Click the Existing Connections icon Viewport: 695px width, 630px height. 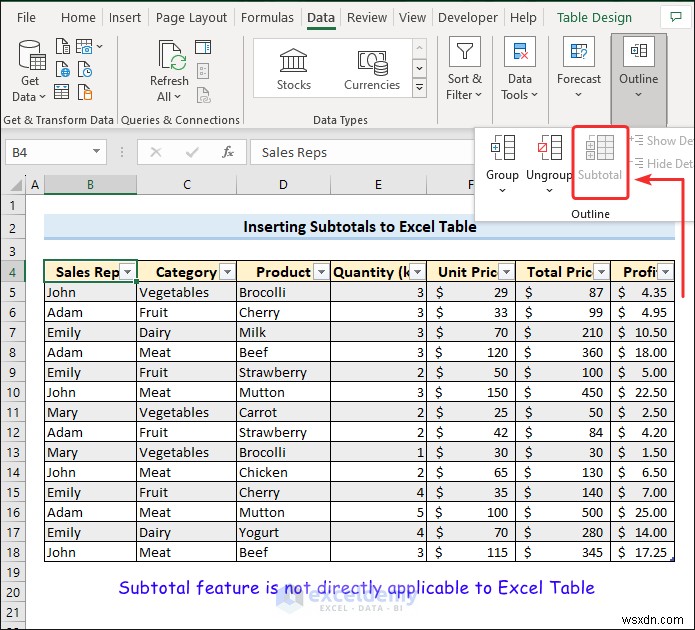pyautogui.click(x=85, y=92)
